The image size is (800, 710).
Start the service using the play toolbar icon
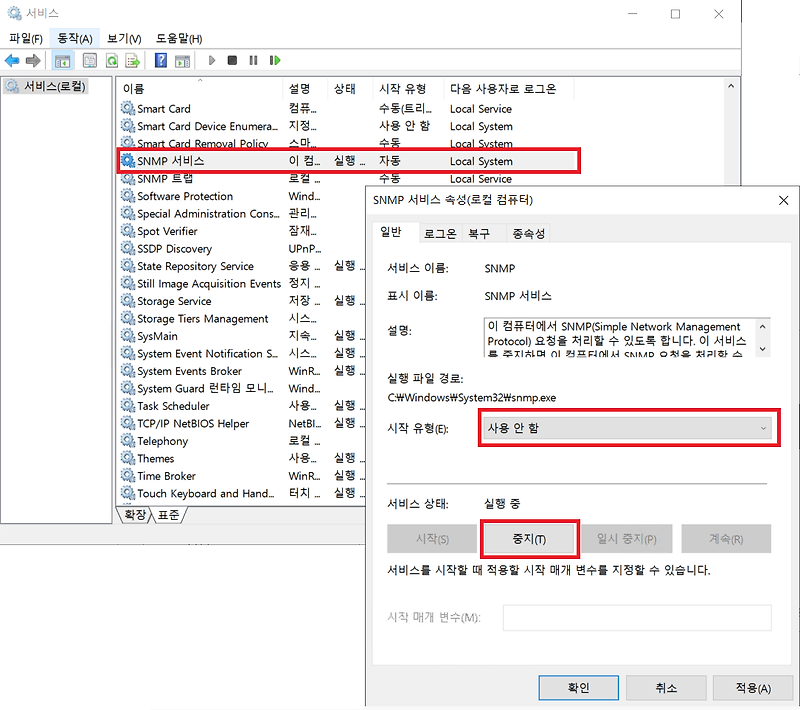tap(213, 60)
